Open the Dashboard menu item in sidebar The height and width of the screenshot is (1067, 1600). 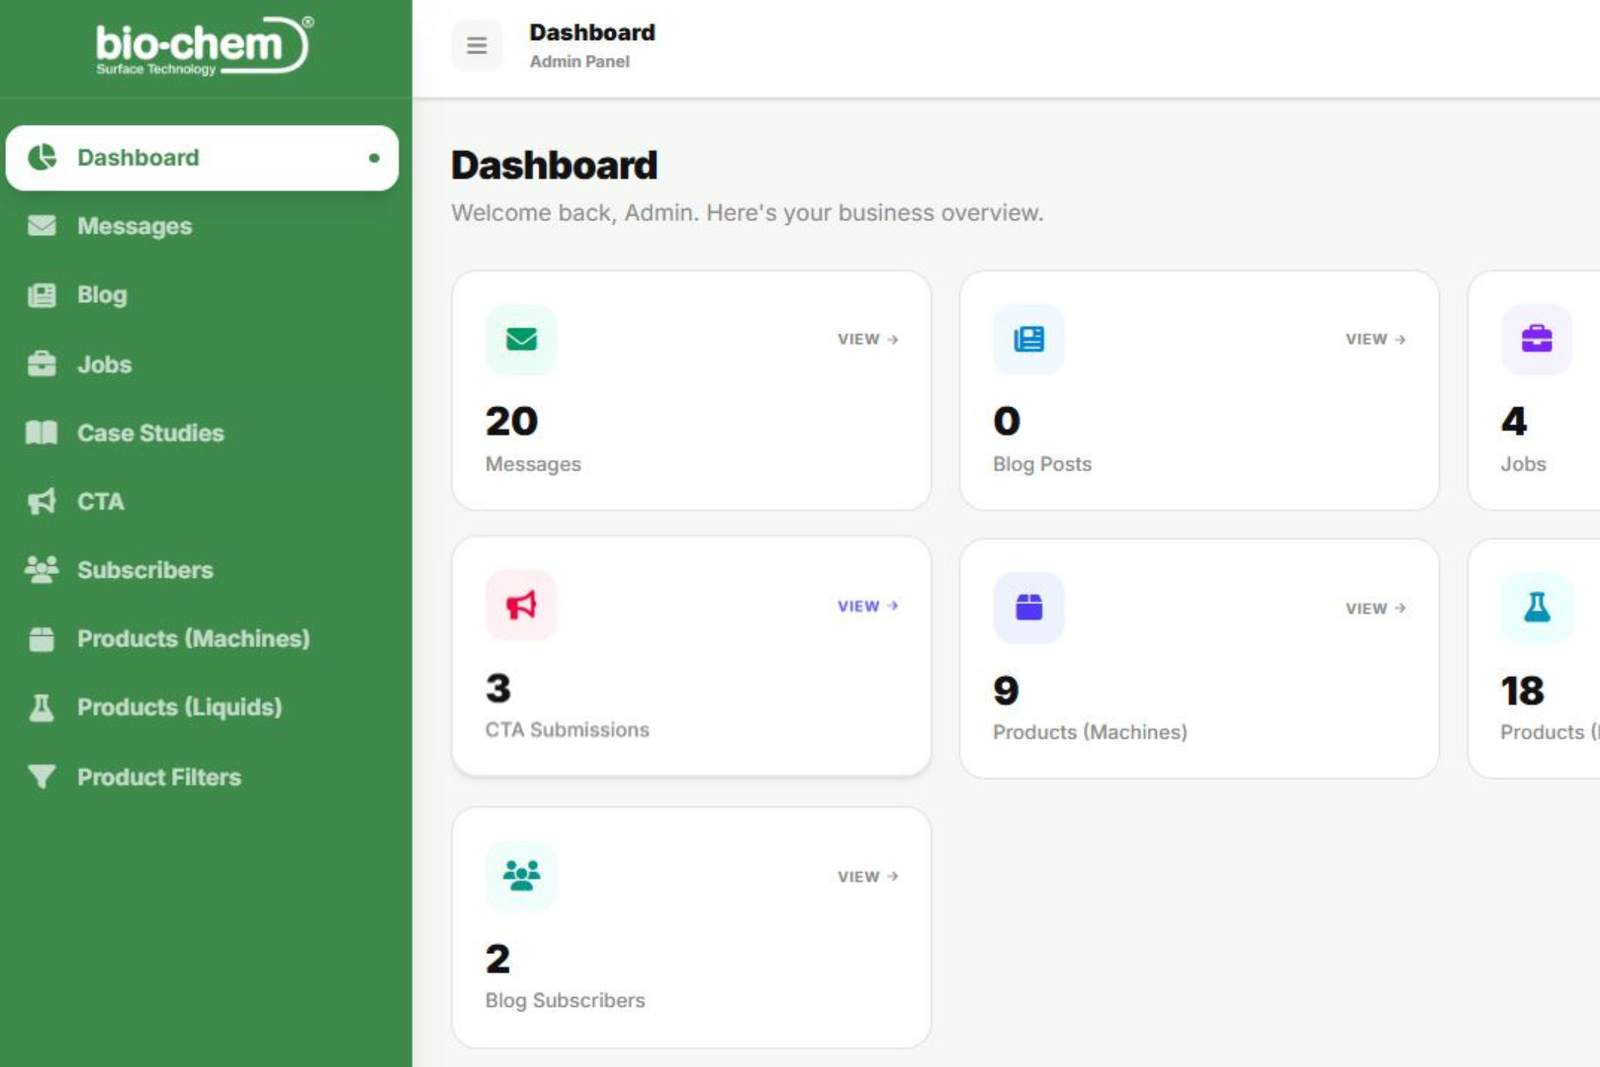(202, 158)
